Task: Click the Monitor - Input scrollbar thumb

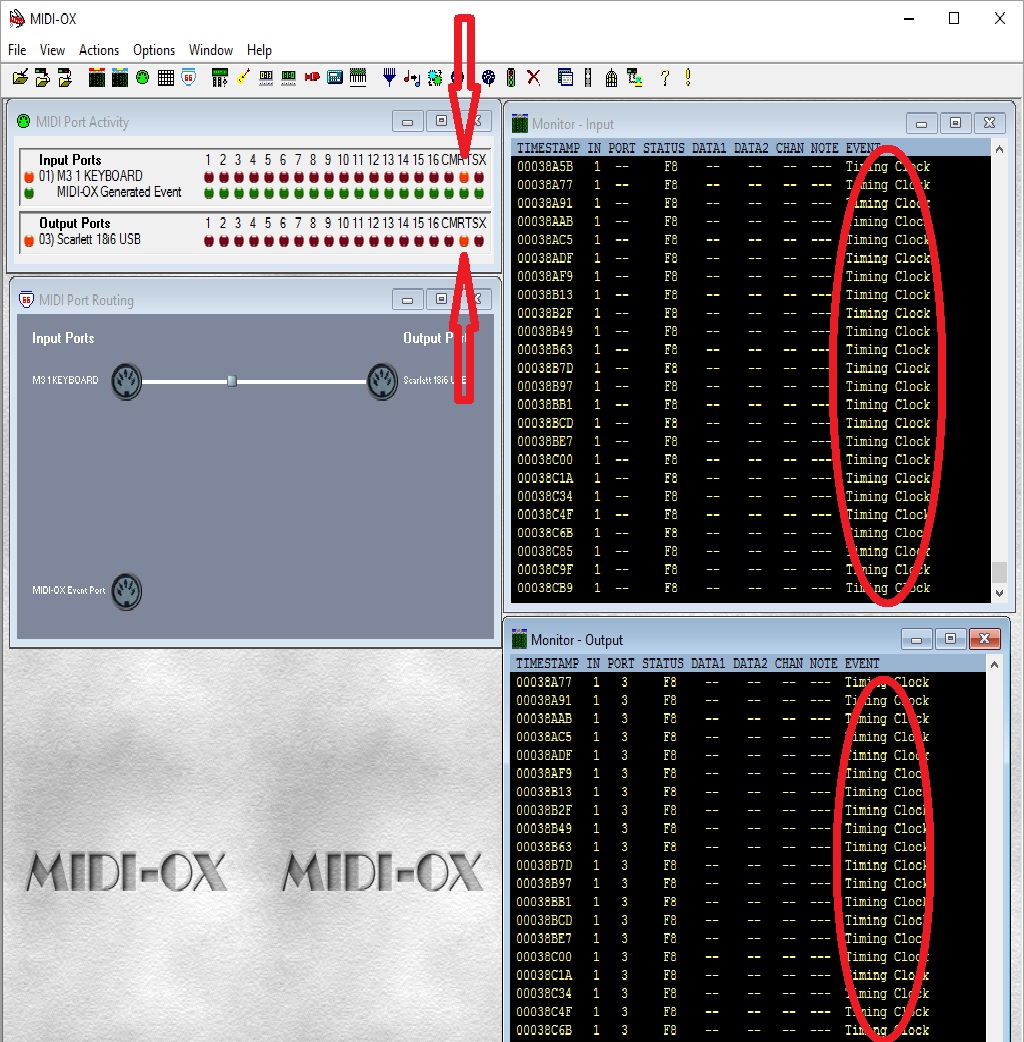Action: pyautogui.click(x=999, y=572)
